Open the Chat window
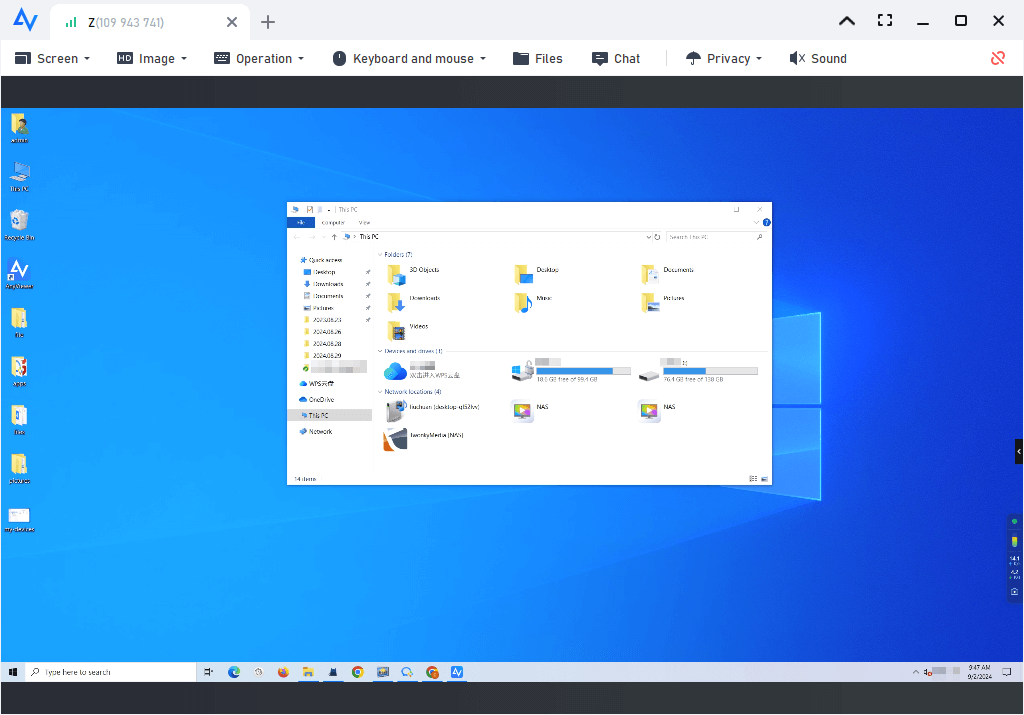Image resolution: width=1024 pixels, height=715 pixels. point(616,58)
